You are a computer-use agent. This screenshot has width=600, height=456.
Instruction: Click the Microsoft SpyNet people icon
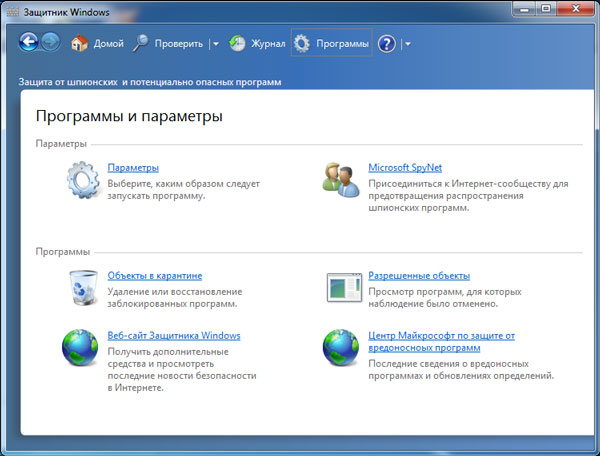coord(341,180)
